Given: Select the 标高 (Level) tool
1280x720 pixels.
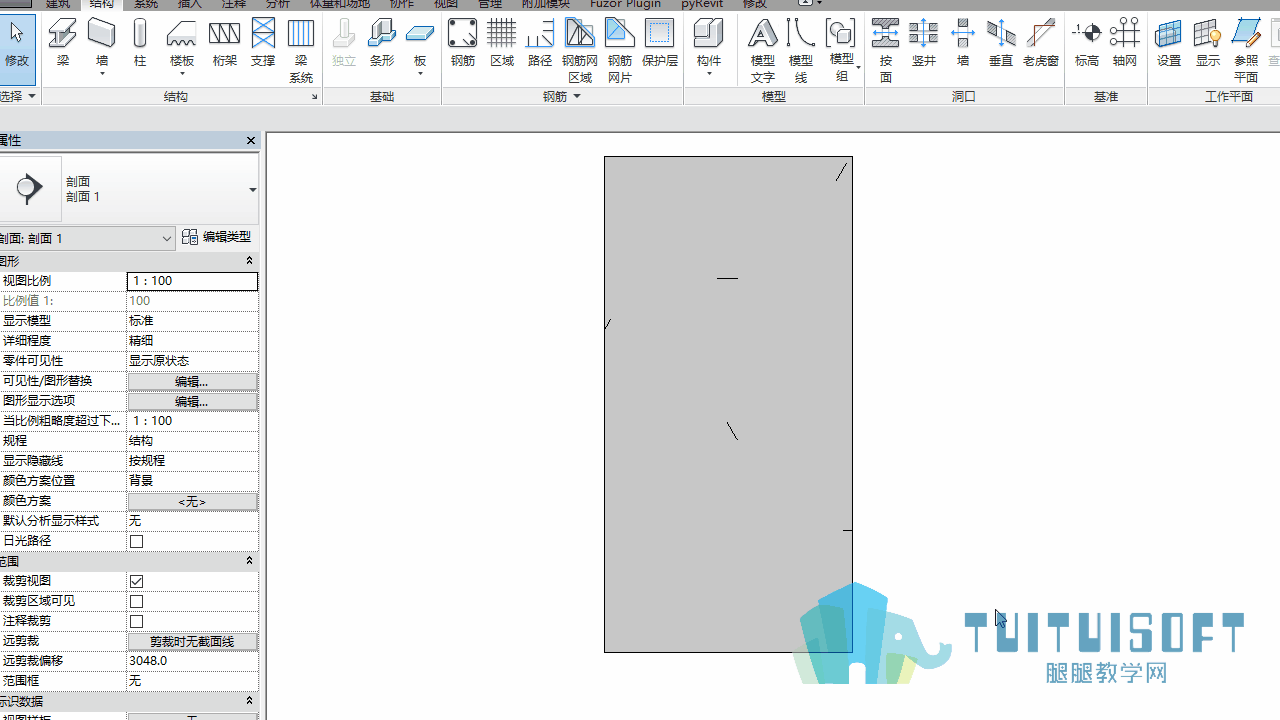Looking at the screenshot, I should 1086,42.
